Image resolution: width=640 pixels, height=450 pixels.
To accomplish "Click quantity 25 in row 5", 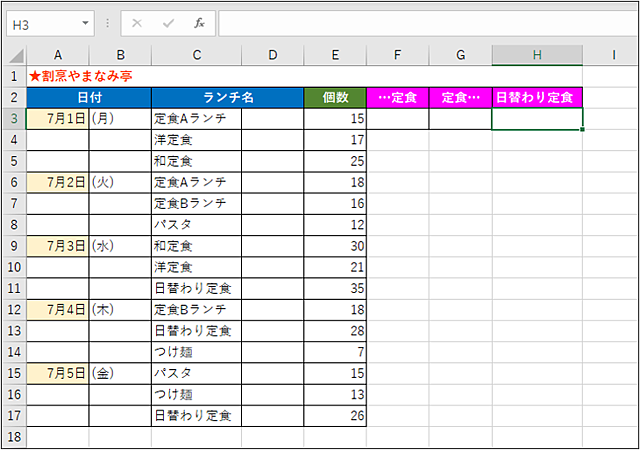I will (x=335, y=161).
